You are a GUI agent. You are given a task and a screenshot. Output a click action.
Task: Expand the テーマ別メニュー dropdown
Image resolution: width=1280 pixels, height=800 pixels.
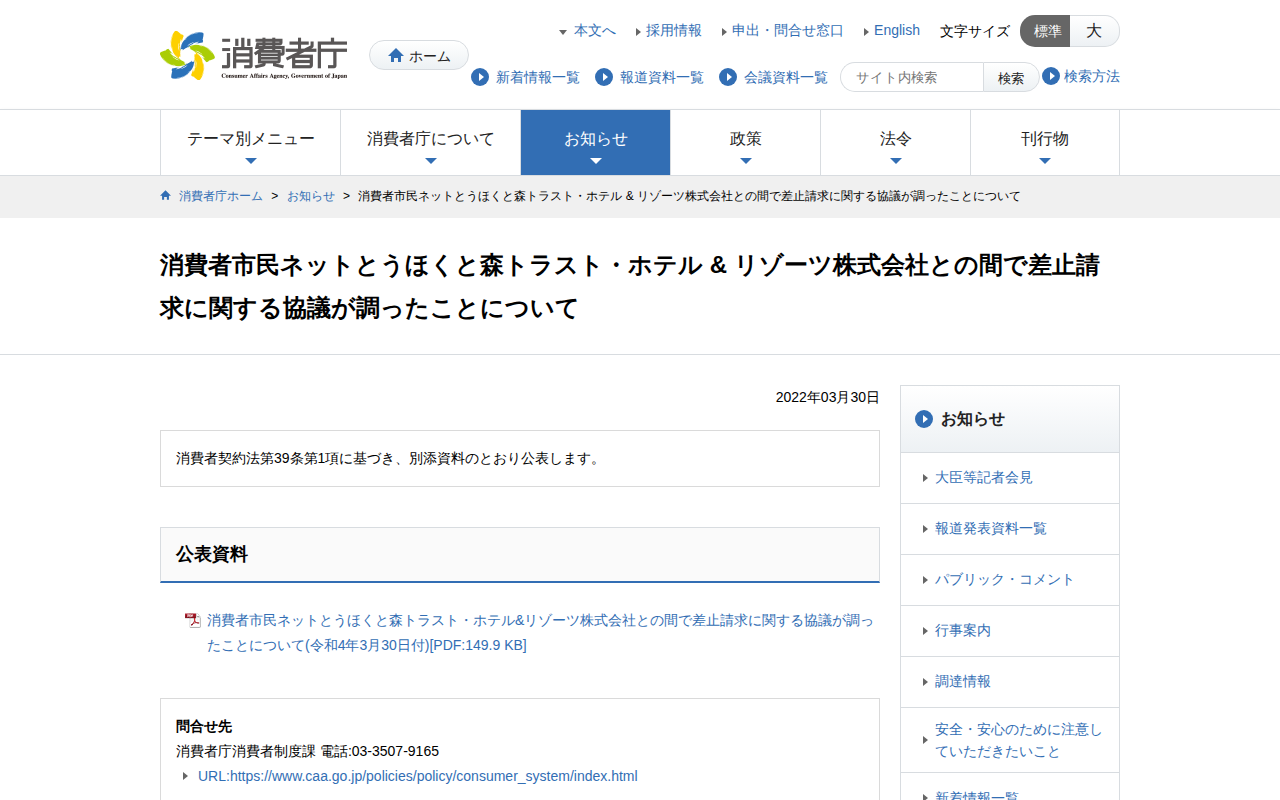[x=250, y=142]
